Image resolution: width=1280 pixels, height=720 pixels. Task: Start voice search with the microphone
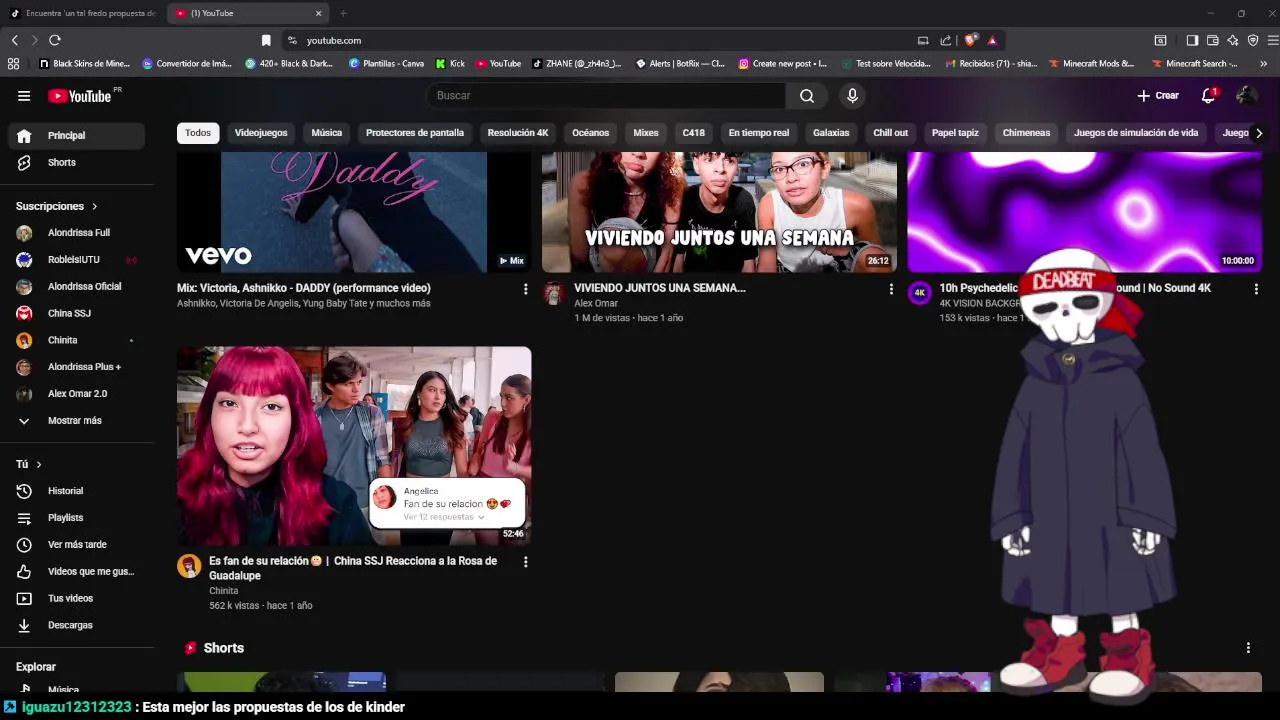pos(852,96)
